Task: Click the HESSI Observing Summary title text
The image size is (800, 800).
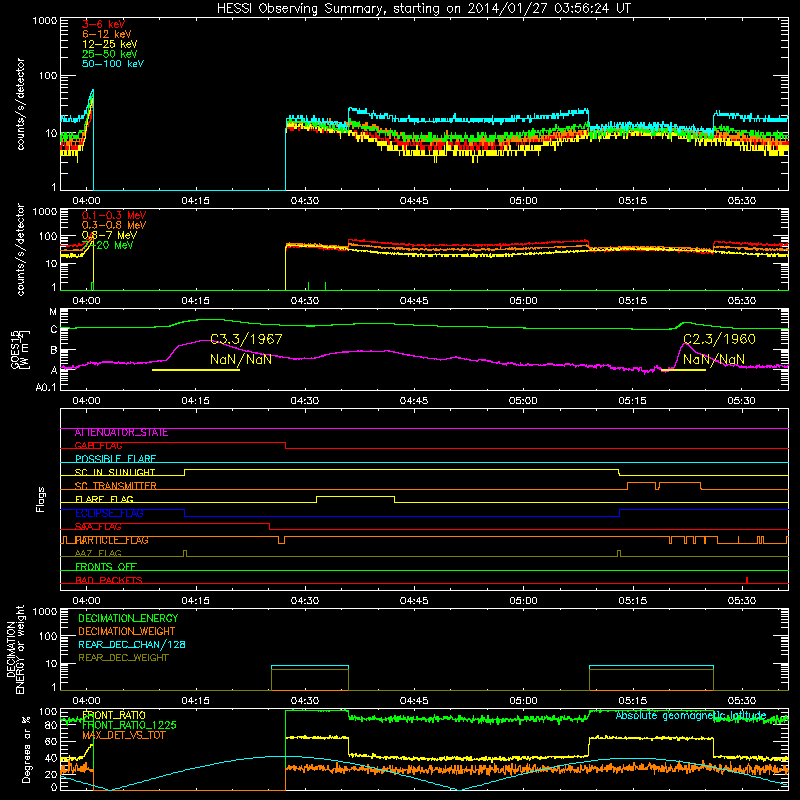Action: click(x=423, y=8)
